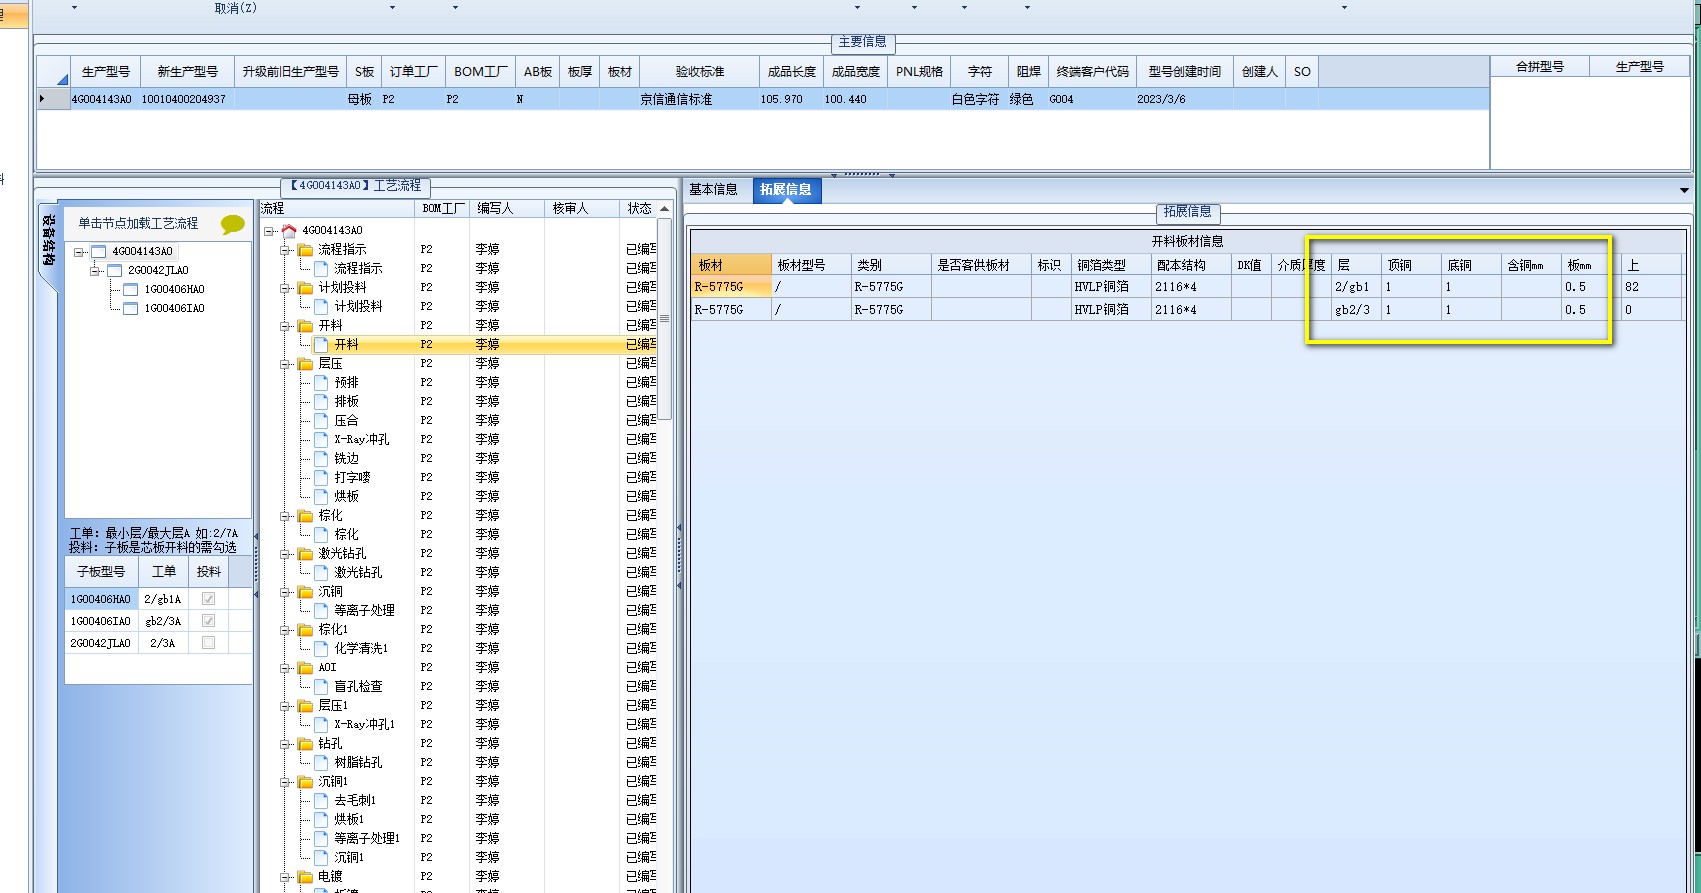Click the document icon of 打字唛 step

click(321, 477)
